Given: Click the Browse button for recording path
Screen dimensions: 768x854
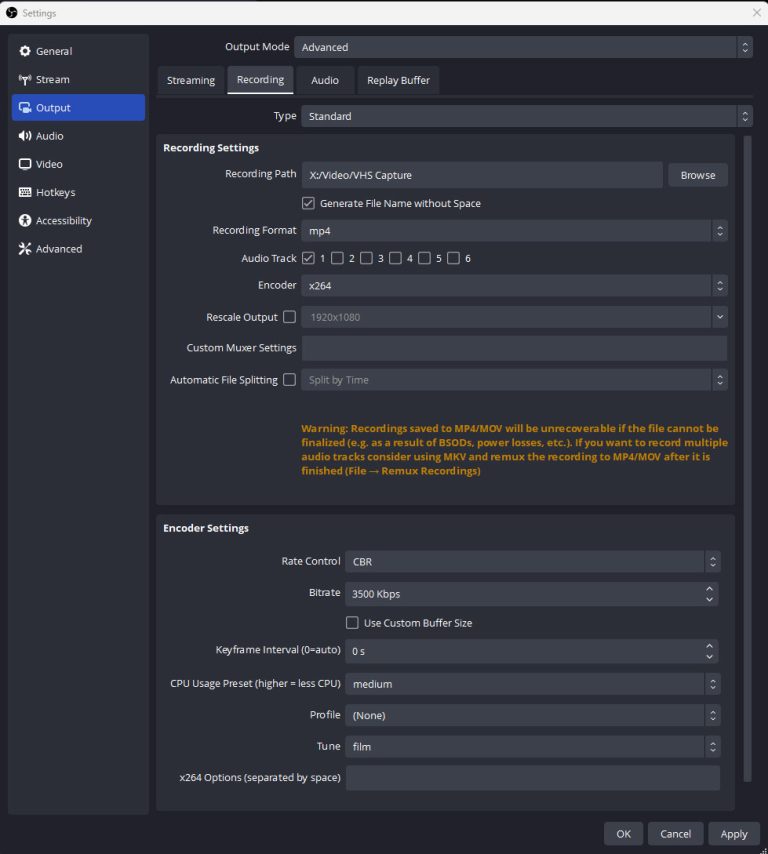Looking at the screenshot, I should coord(697,175).
